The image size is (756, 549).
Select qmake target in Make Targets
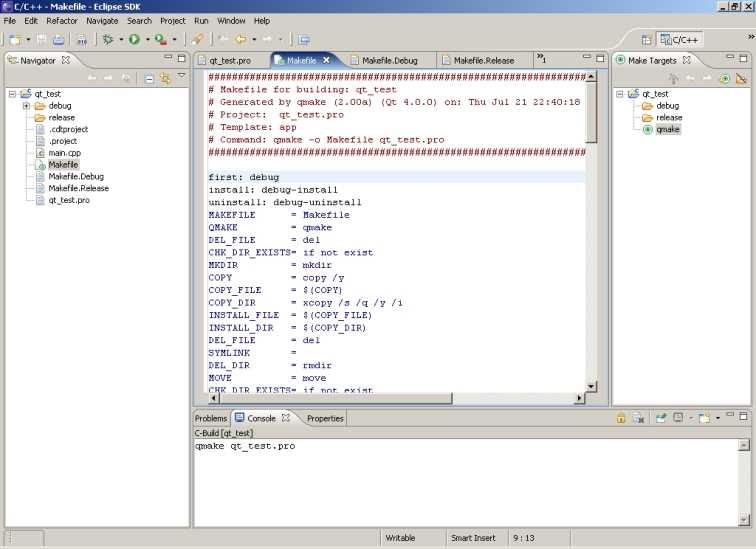click(668, 129)
